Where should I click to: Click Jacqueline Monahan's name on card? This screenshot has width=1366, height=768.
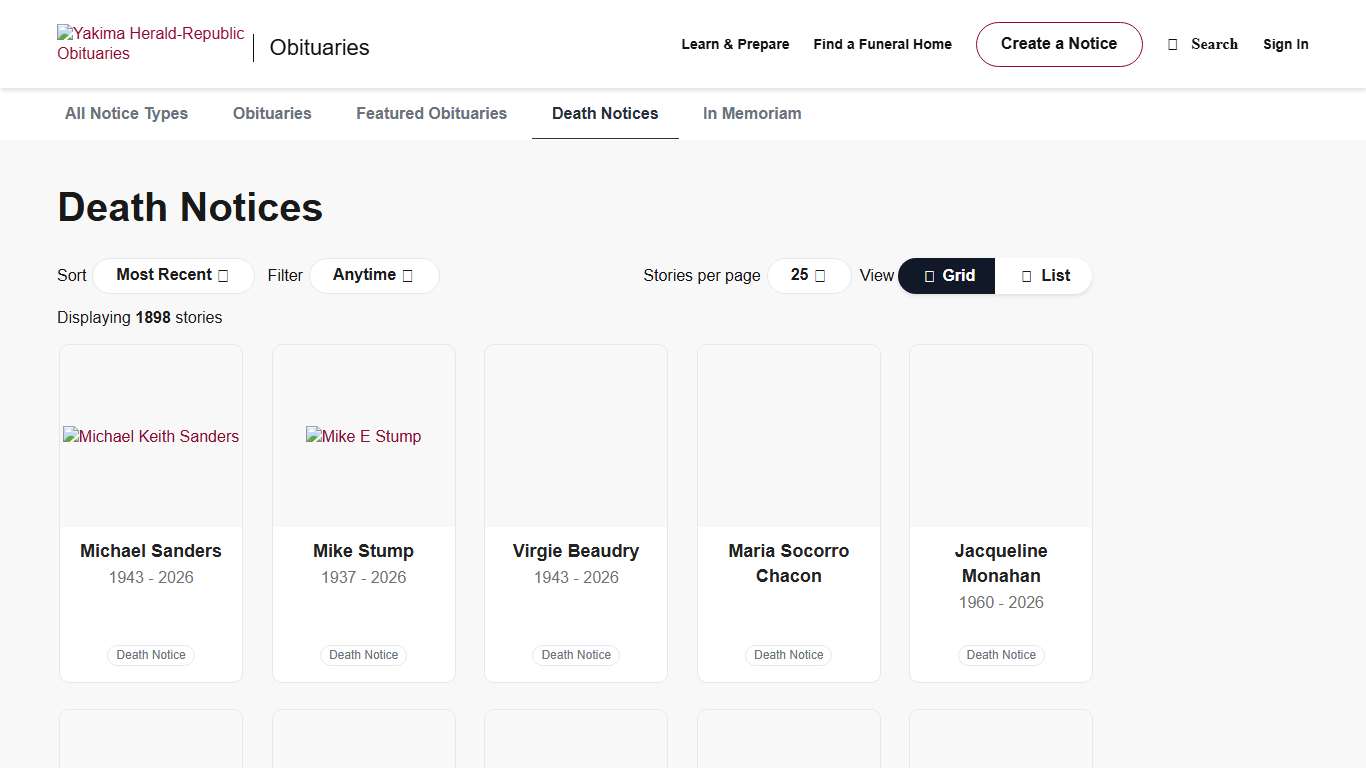point(1001,563)
